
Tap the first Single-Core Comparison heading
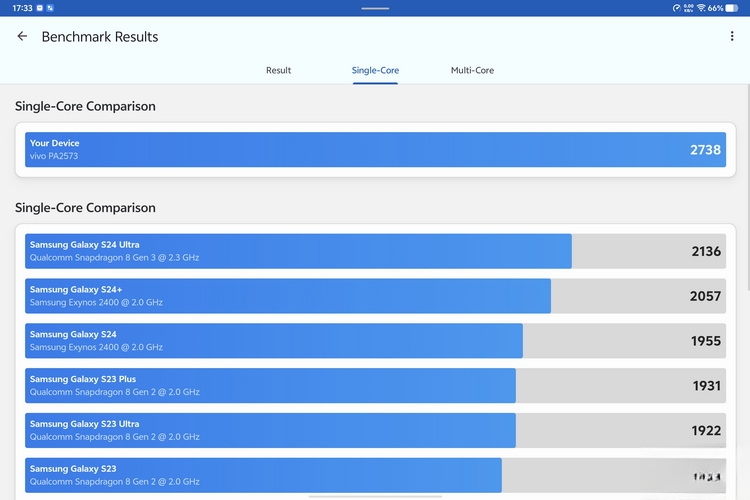[x=85, y=106]
